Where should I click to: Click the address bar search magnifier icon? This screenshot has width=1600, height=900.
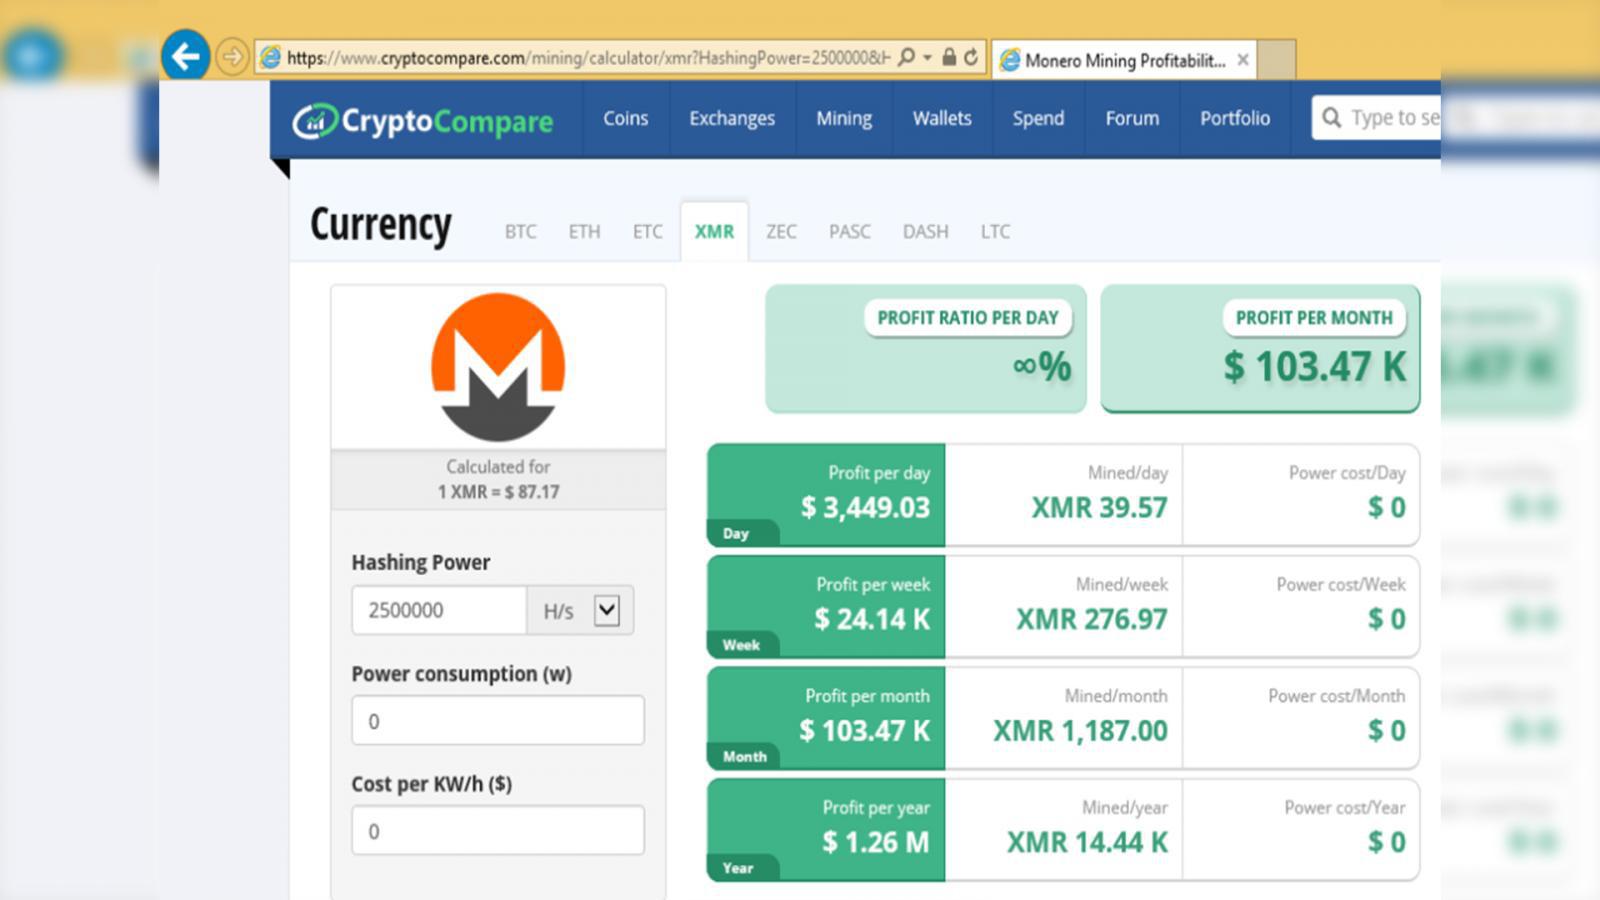906,58
